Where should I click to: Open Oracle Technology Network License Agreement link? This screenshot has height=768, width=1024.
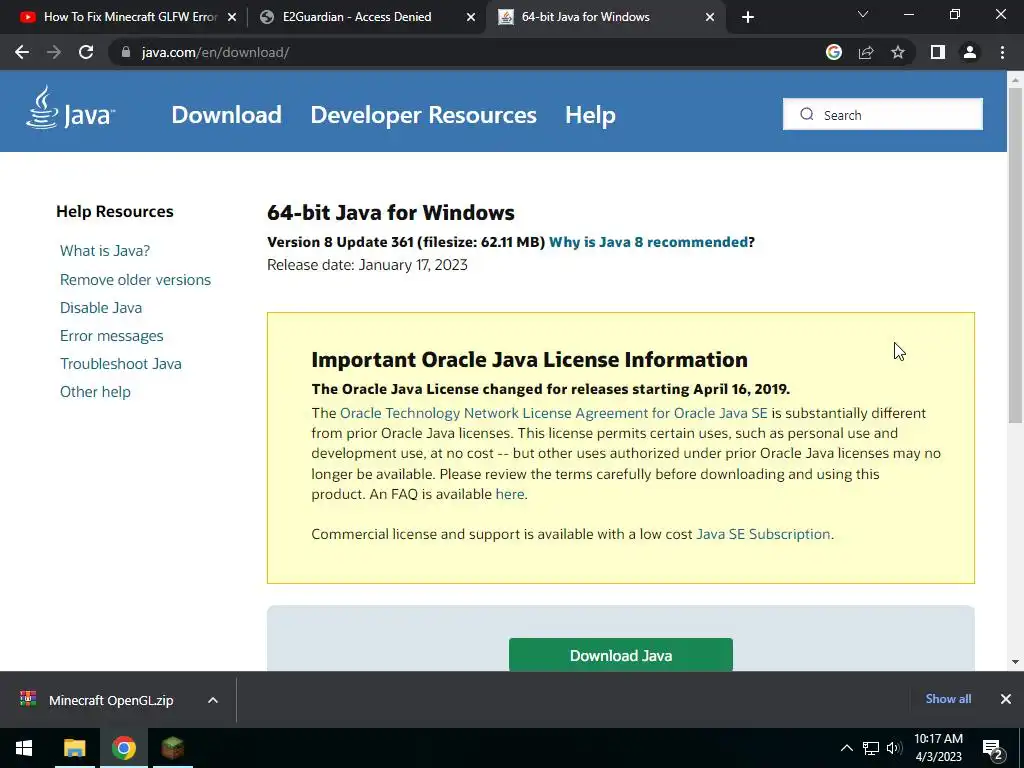tap(554, 413)
